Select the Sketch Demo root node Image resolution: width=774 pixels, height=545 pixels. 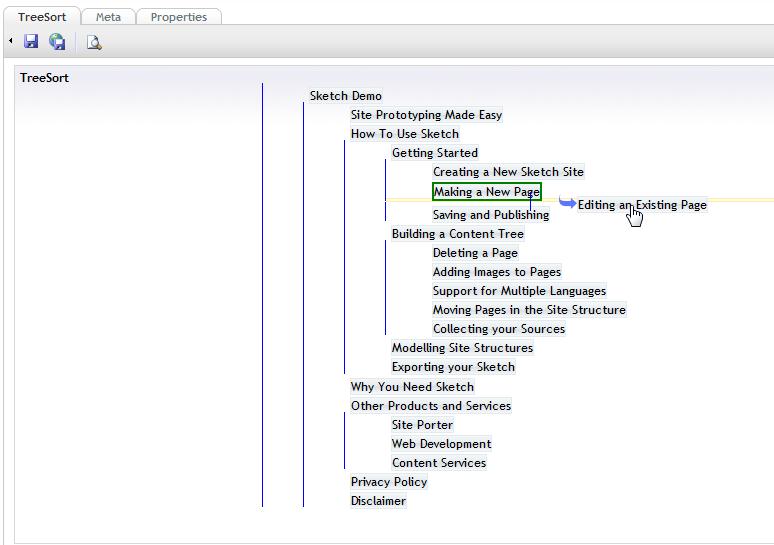(x=346, y=96)
